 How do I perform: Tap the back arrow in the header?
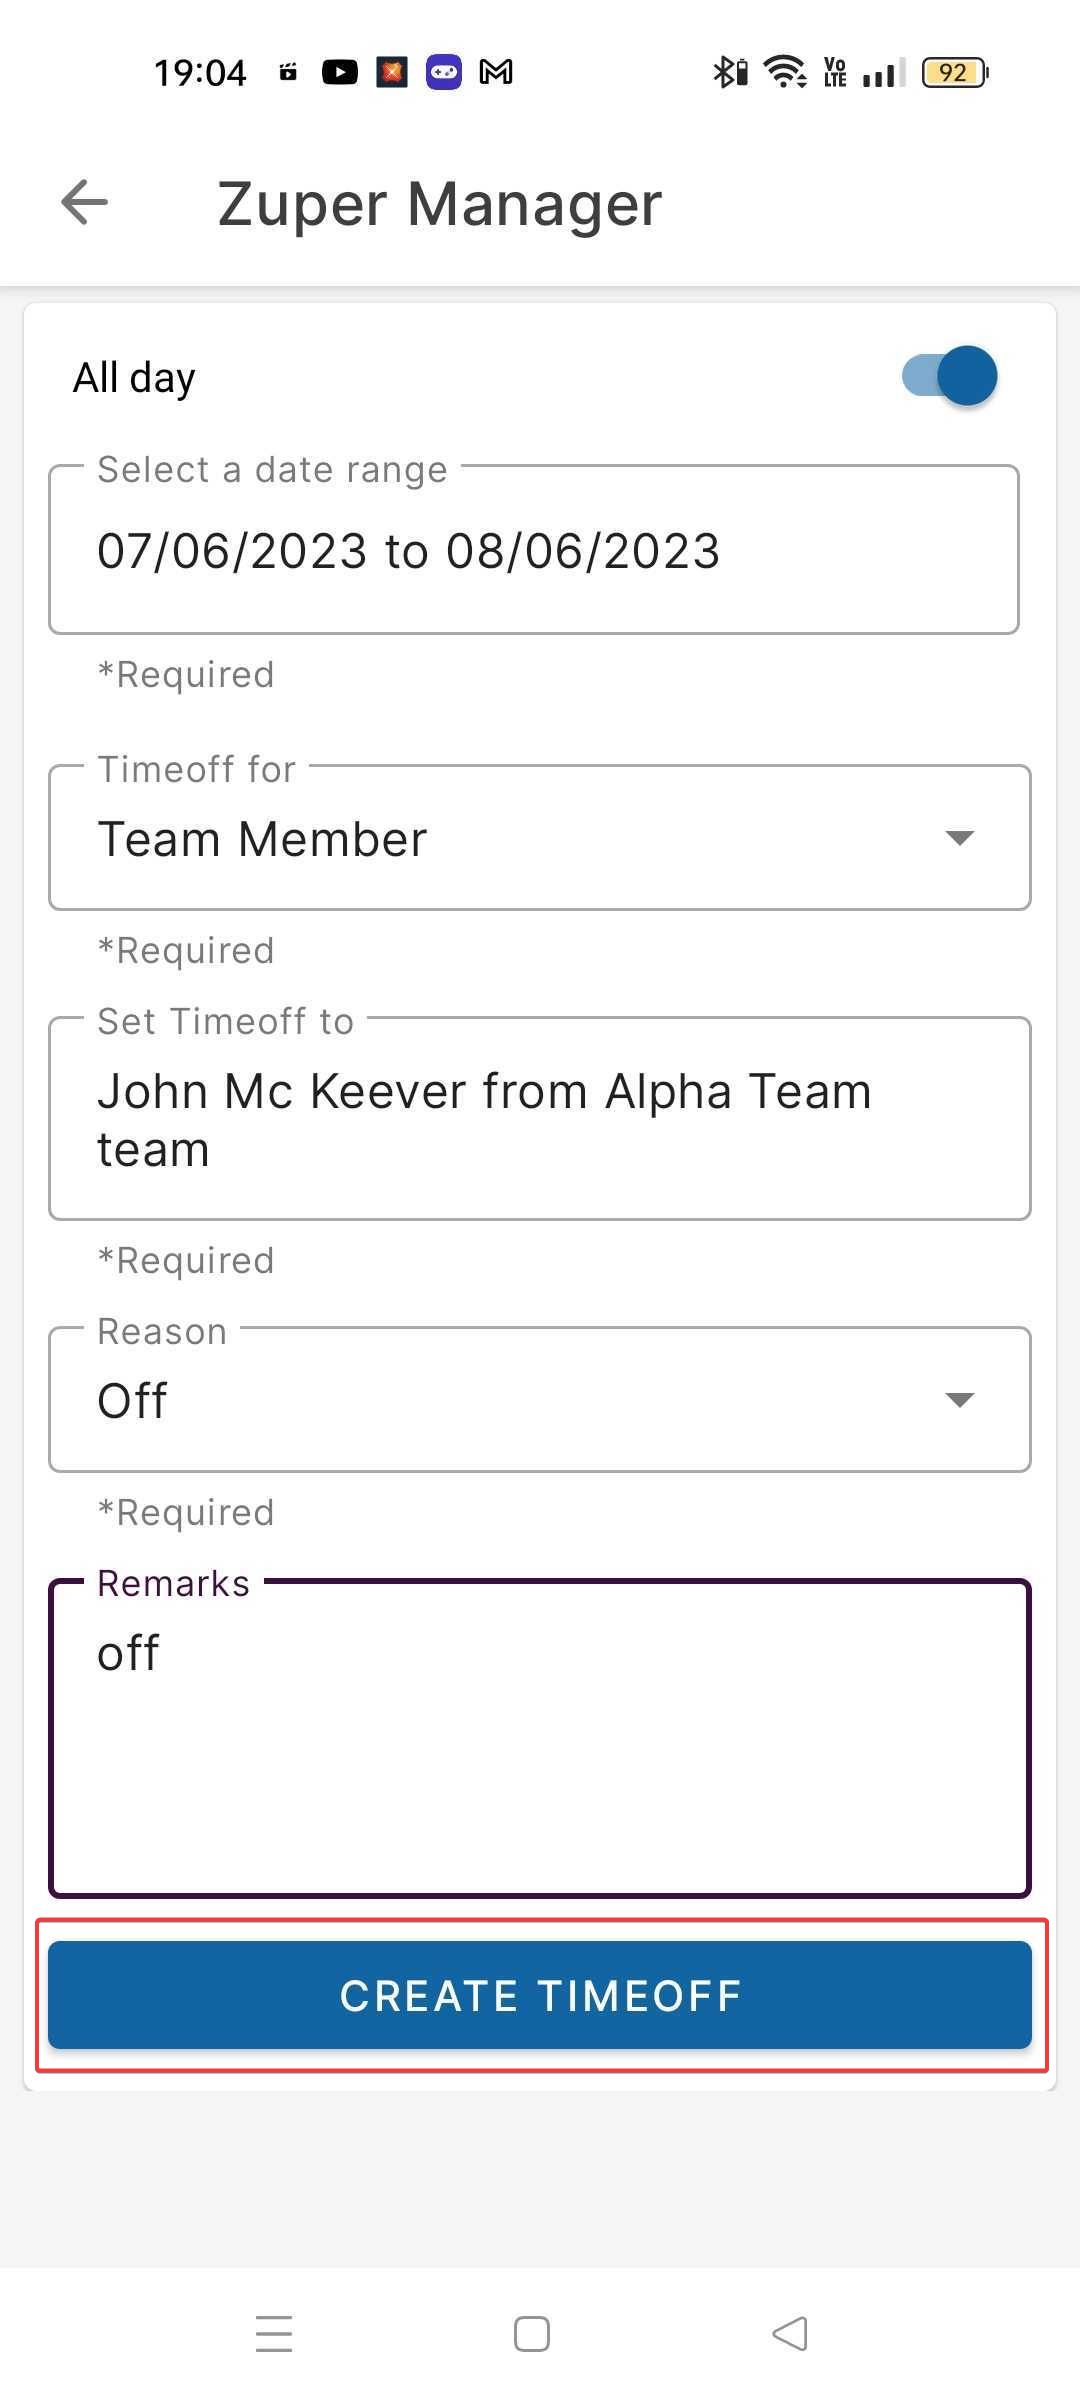pos(84,203)
